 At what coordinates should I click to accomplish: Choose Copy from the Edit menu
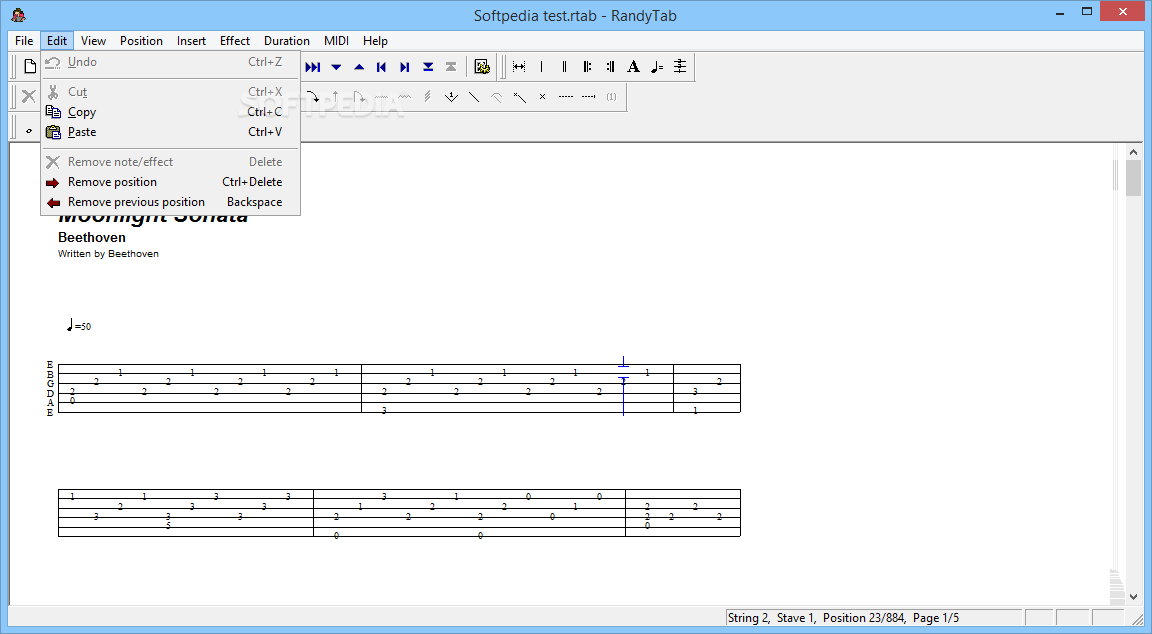[x=170, y=112]
